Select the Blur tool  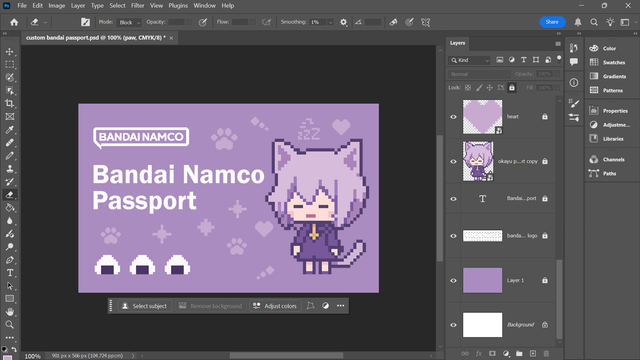9,221
